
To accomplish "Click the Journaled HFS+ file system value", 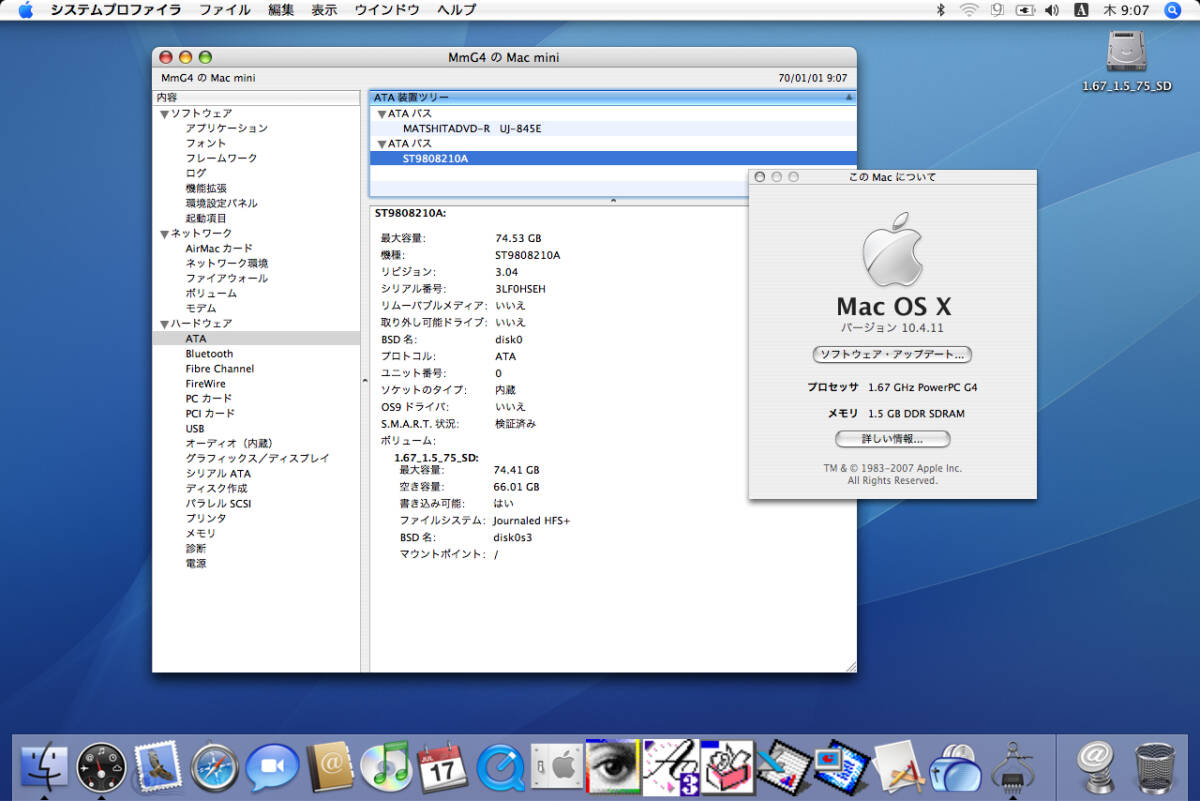I will 532,521.
